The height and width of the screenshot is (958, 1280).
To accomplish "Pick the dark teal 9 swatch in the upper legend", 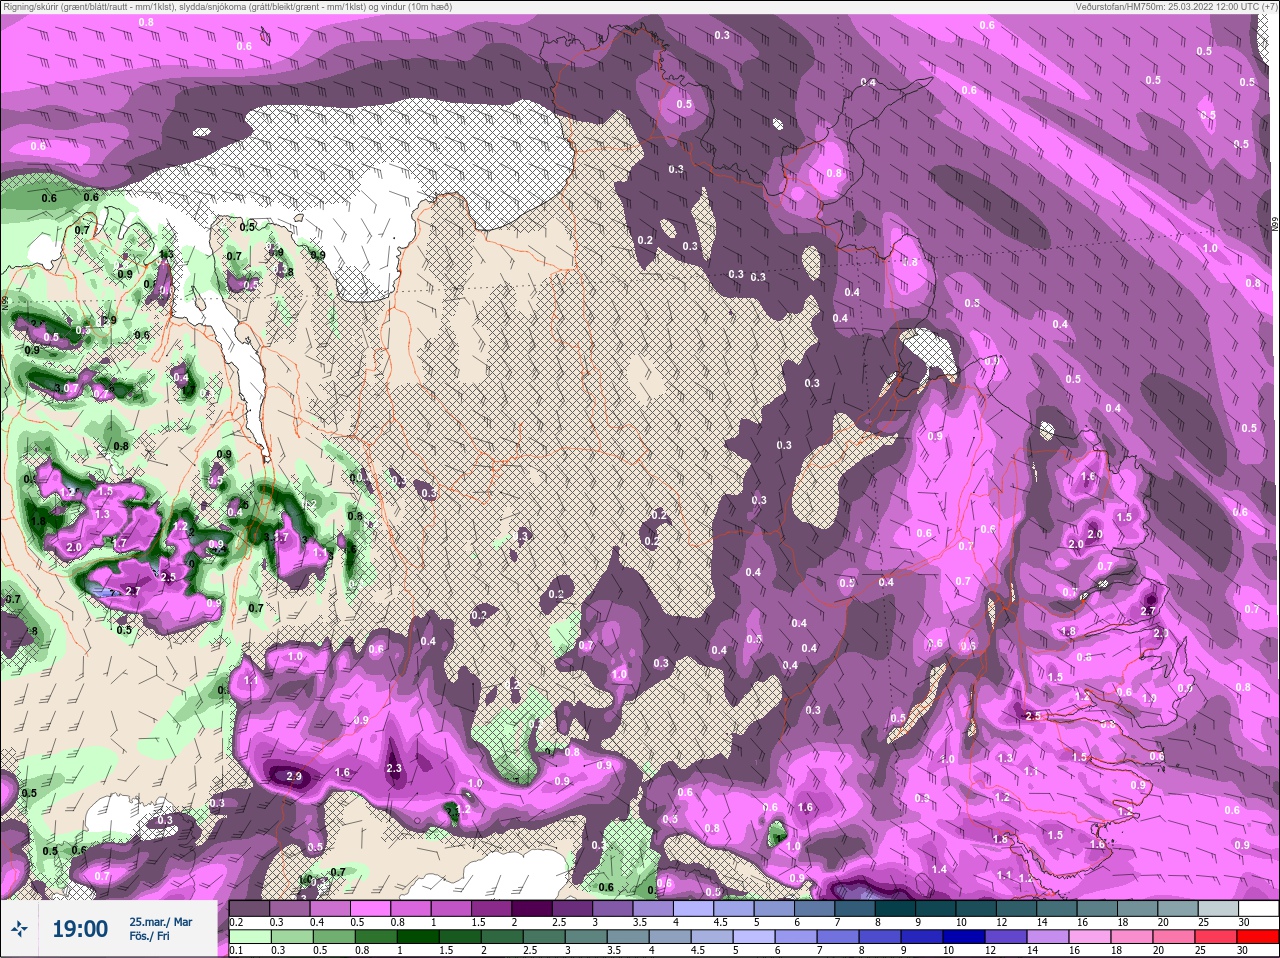I will [936, 909].
